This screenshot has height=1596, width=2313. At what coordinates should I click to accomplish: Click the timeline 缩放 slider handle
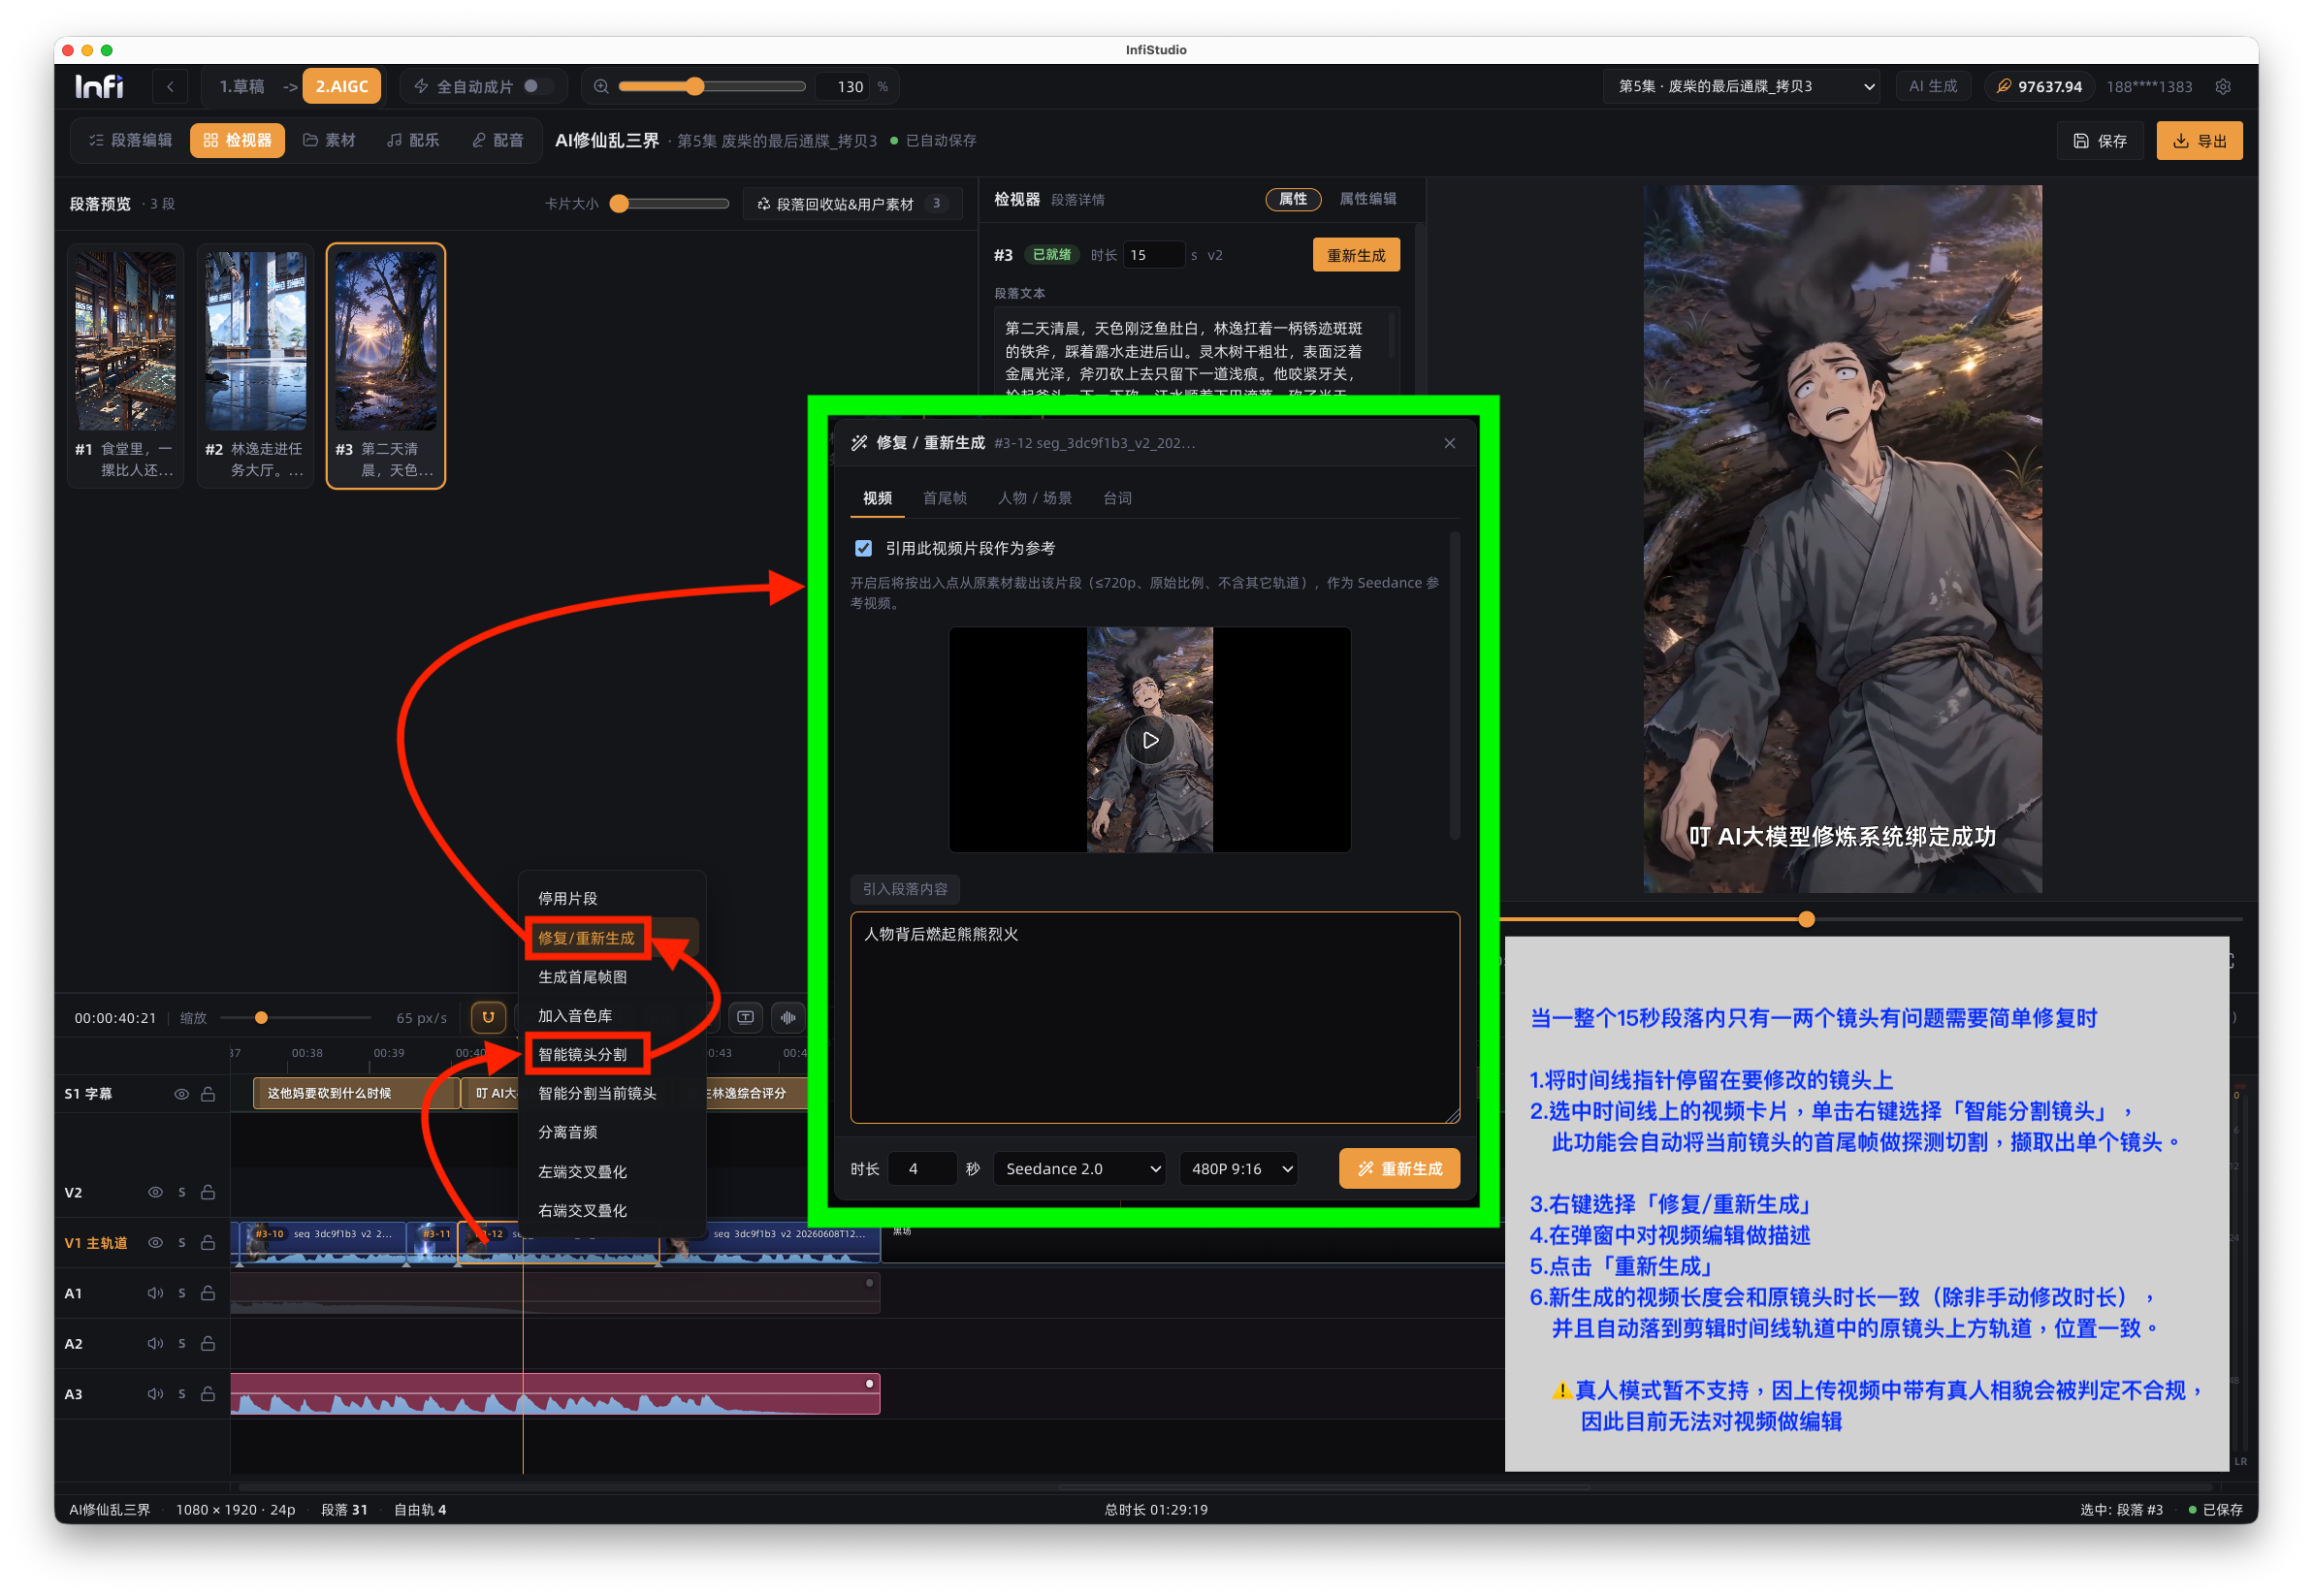(261, 1018)
